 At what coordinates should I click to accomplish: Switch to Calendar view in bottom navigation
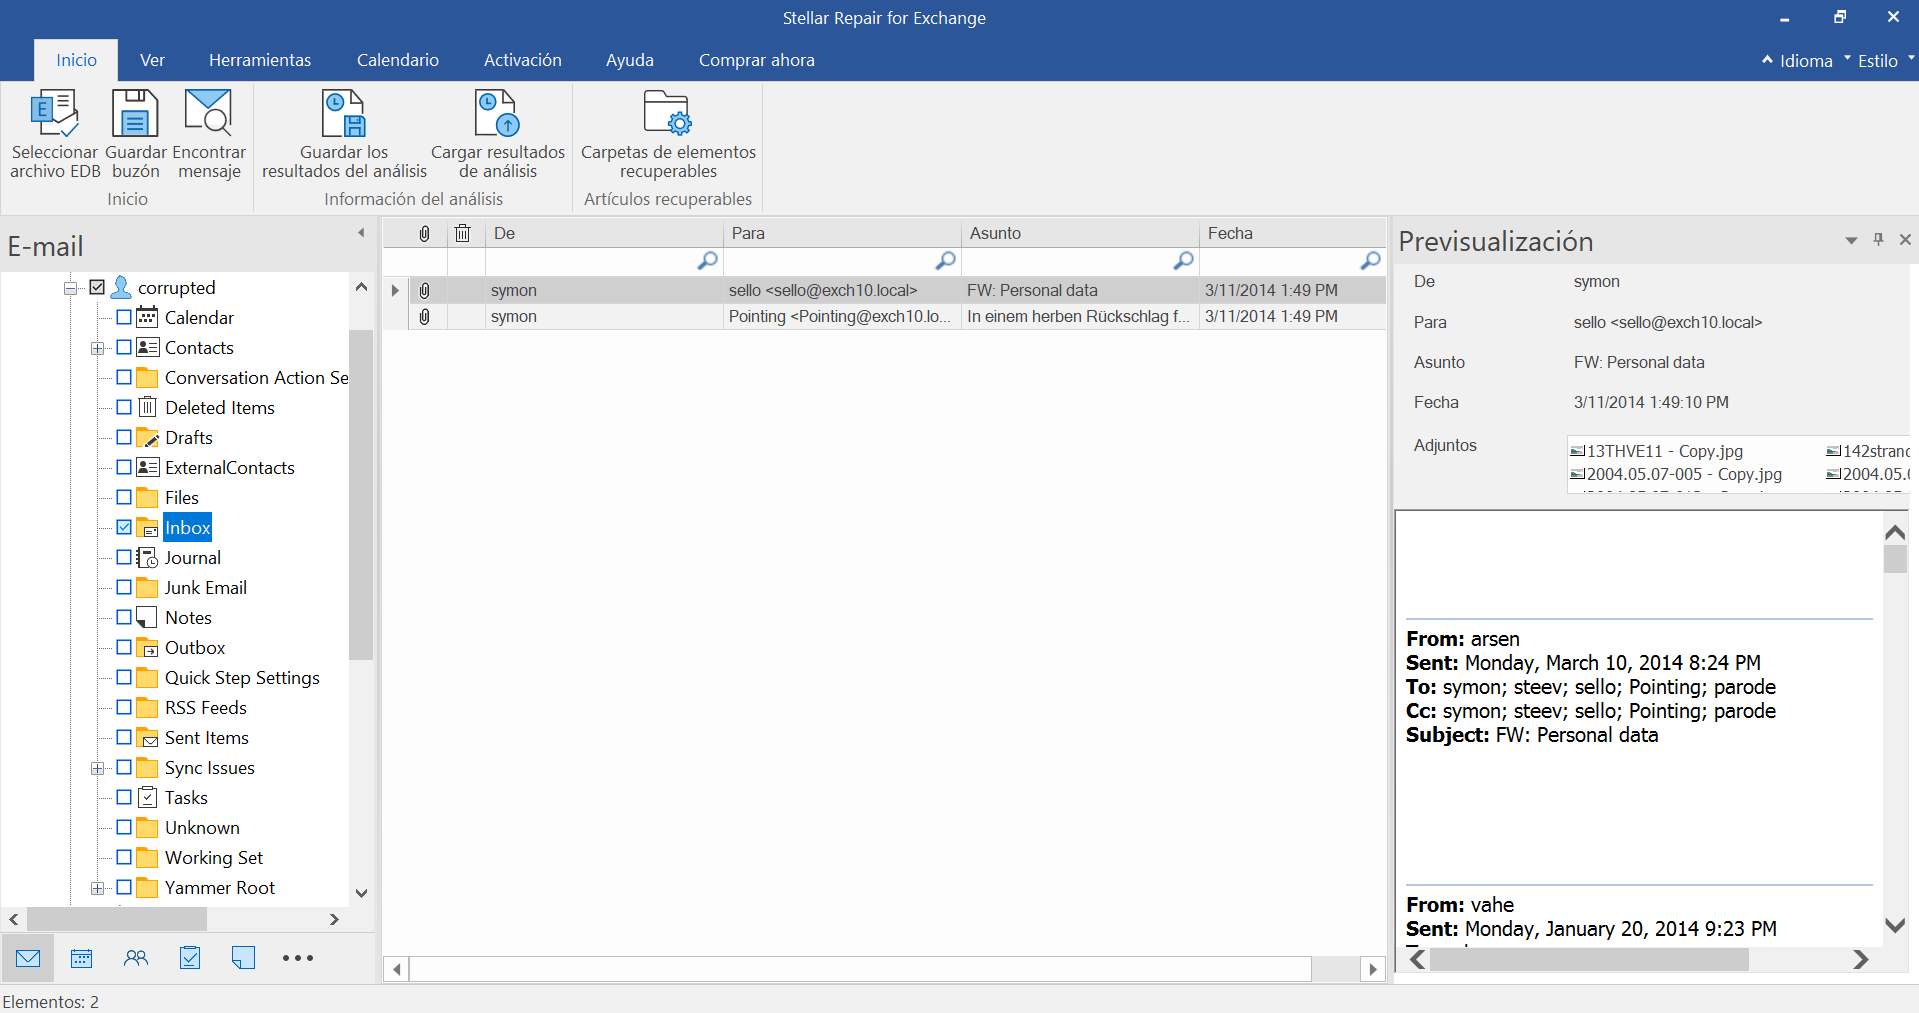click(82, 958)
